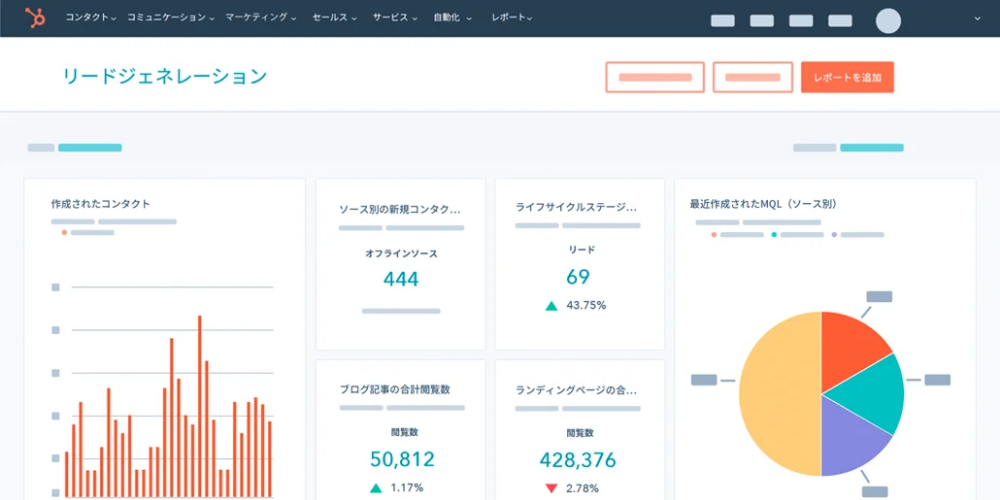Click the wide outlined button beside title
Screen dimensions: 1000x500
pyautogui.click(x=655, y=77)
